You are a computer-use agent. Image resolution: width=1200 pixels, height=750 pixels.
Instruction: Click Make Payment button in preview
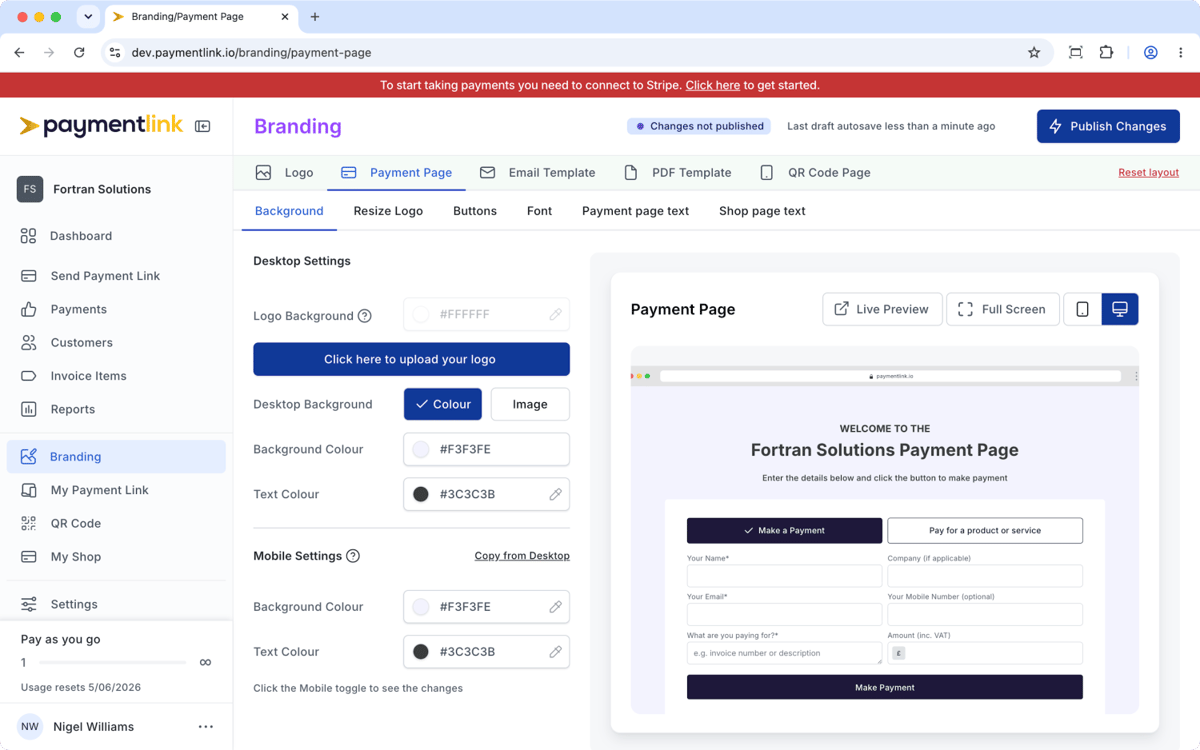885,687
